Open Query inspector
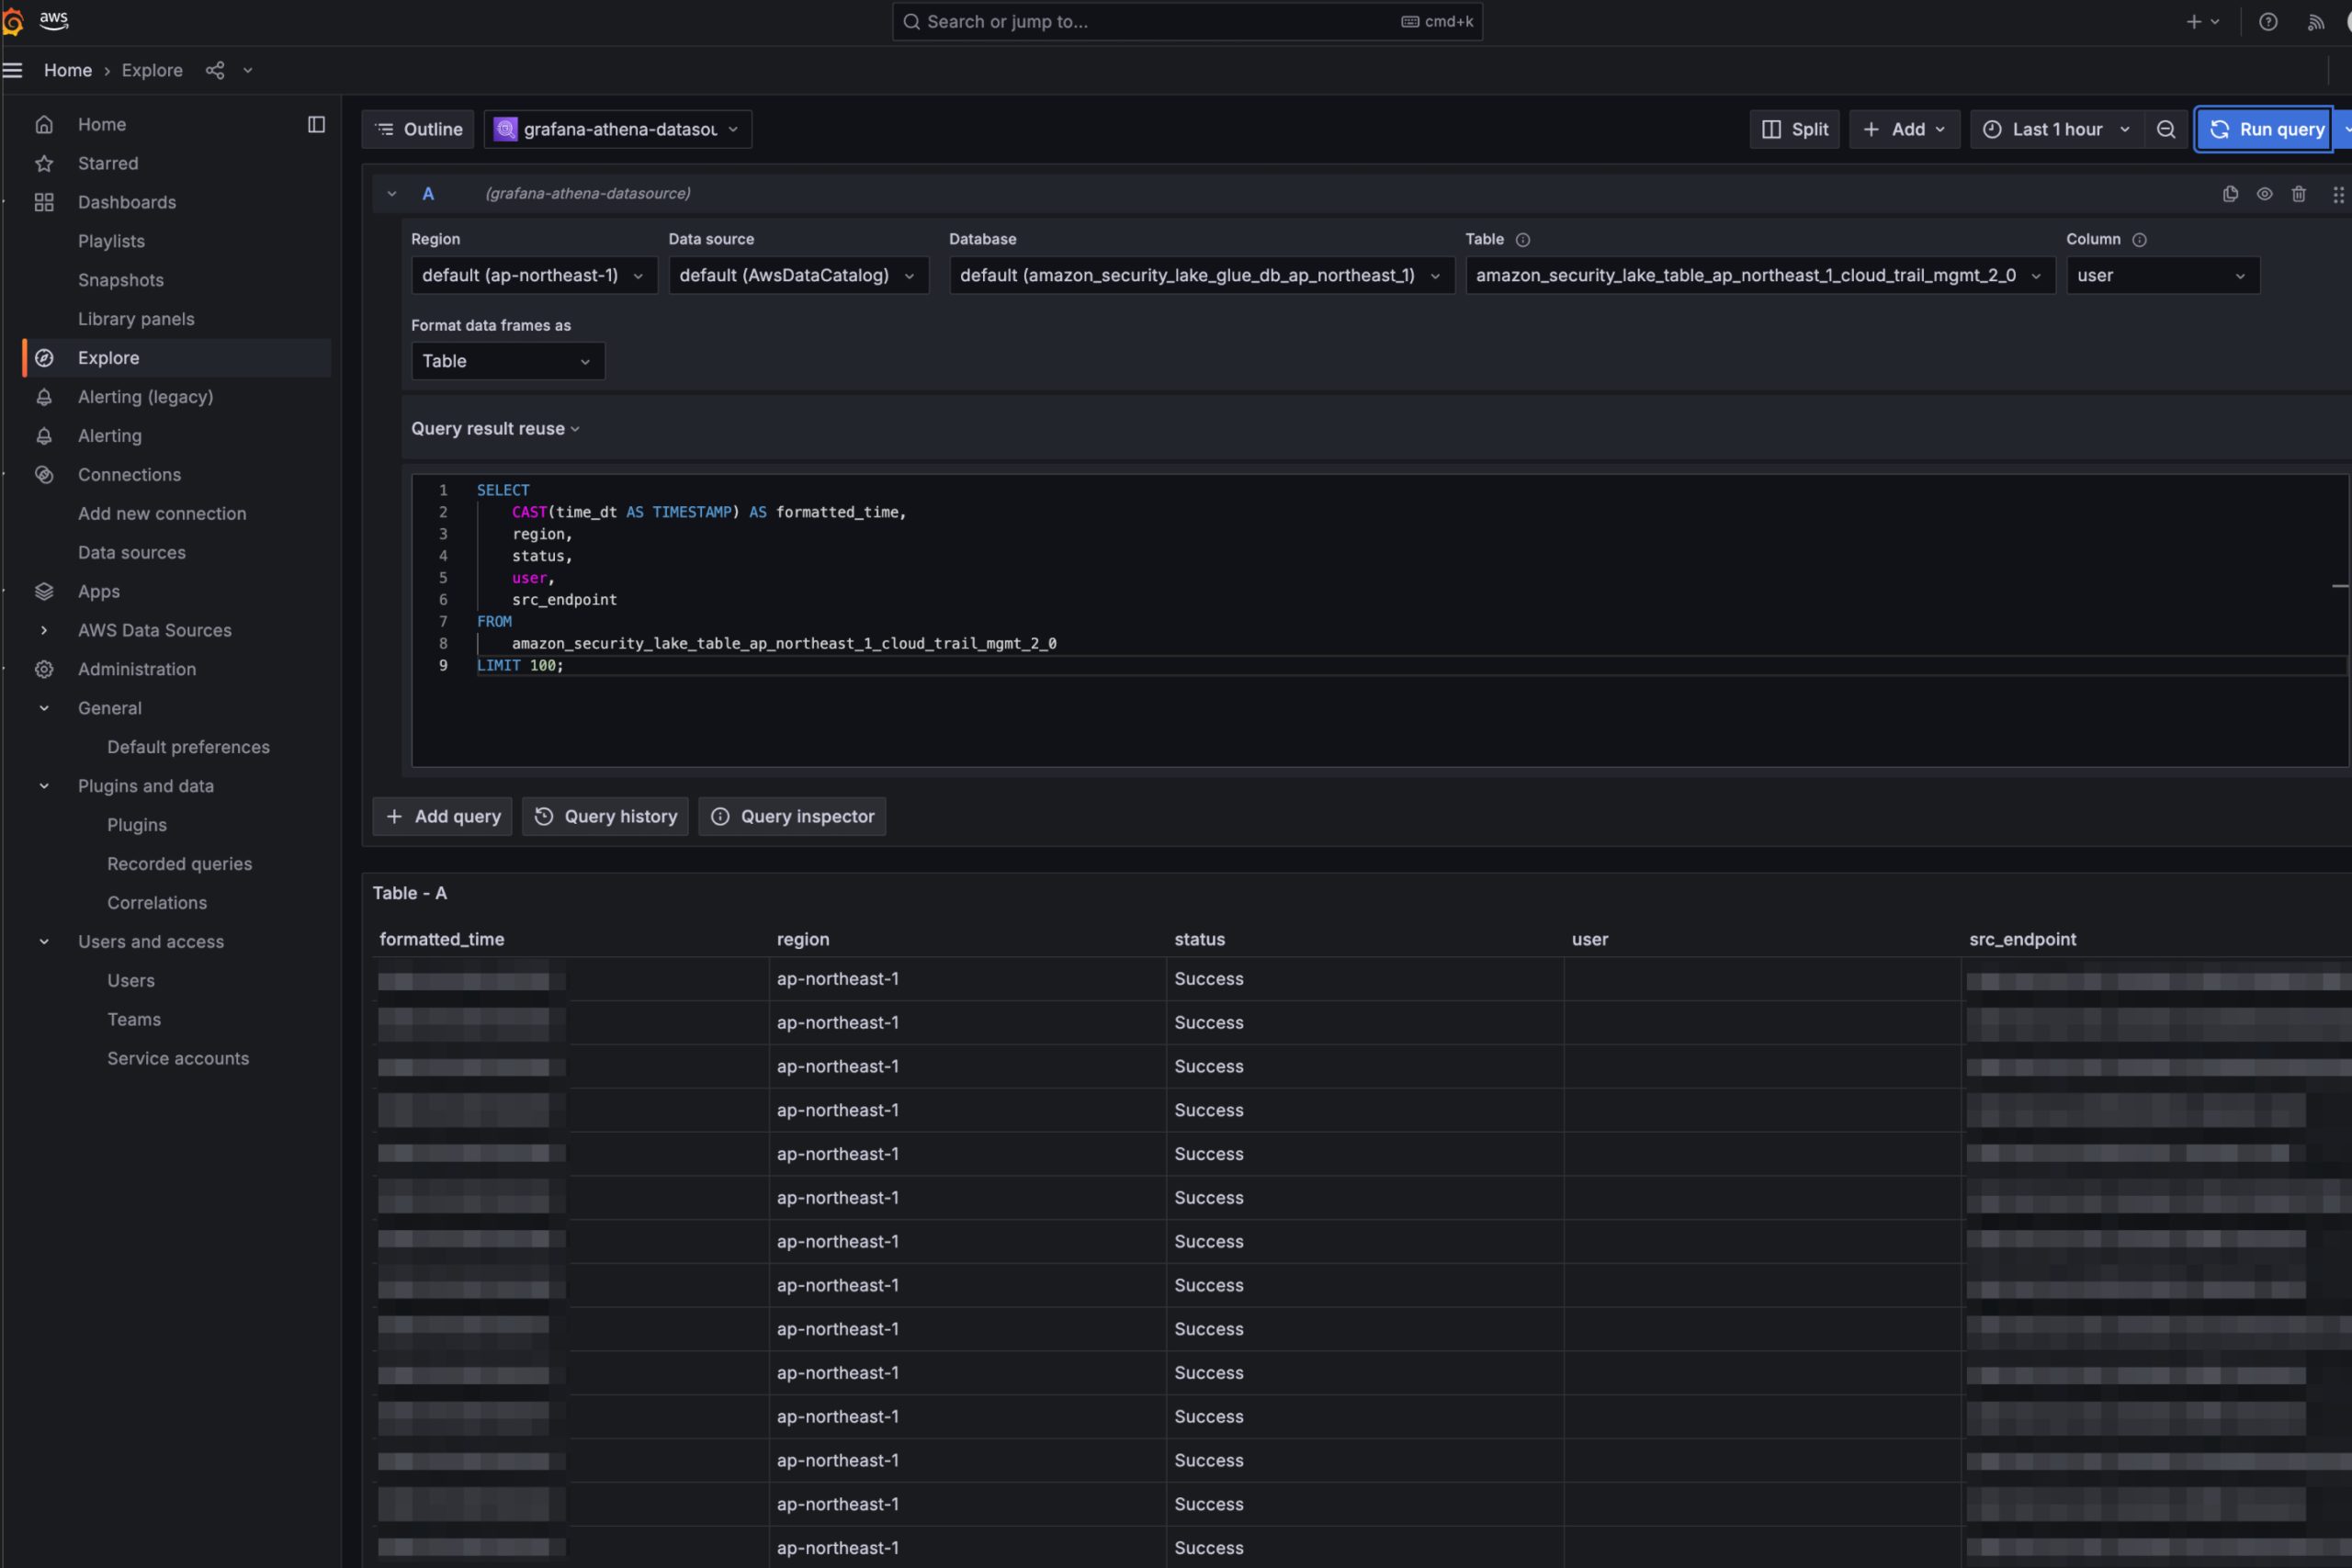2352x1568 pixels. tap(792, 816)
